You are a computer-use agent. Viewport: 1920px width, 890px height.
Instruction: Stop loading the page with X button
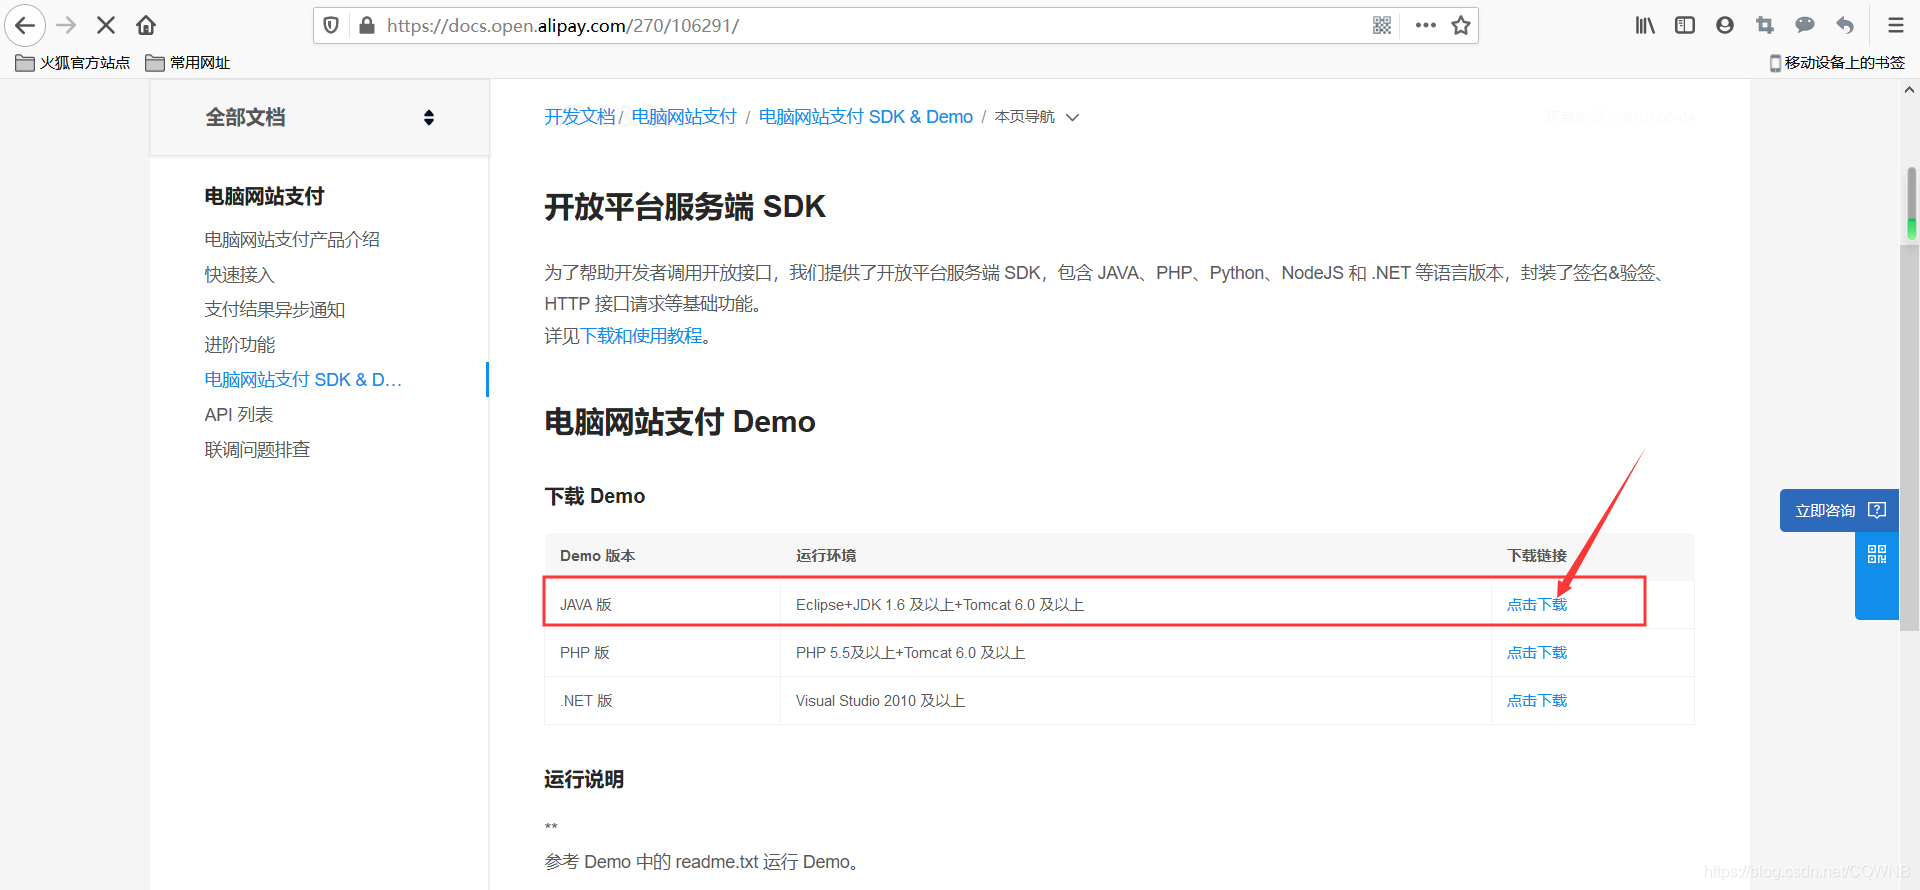(106, 25)
